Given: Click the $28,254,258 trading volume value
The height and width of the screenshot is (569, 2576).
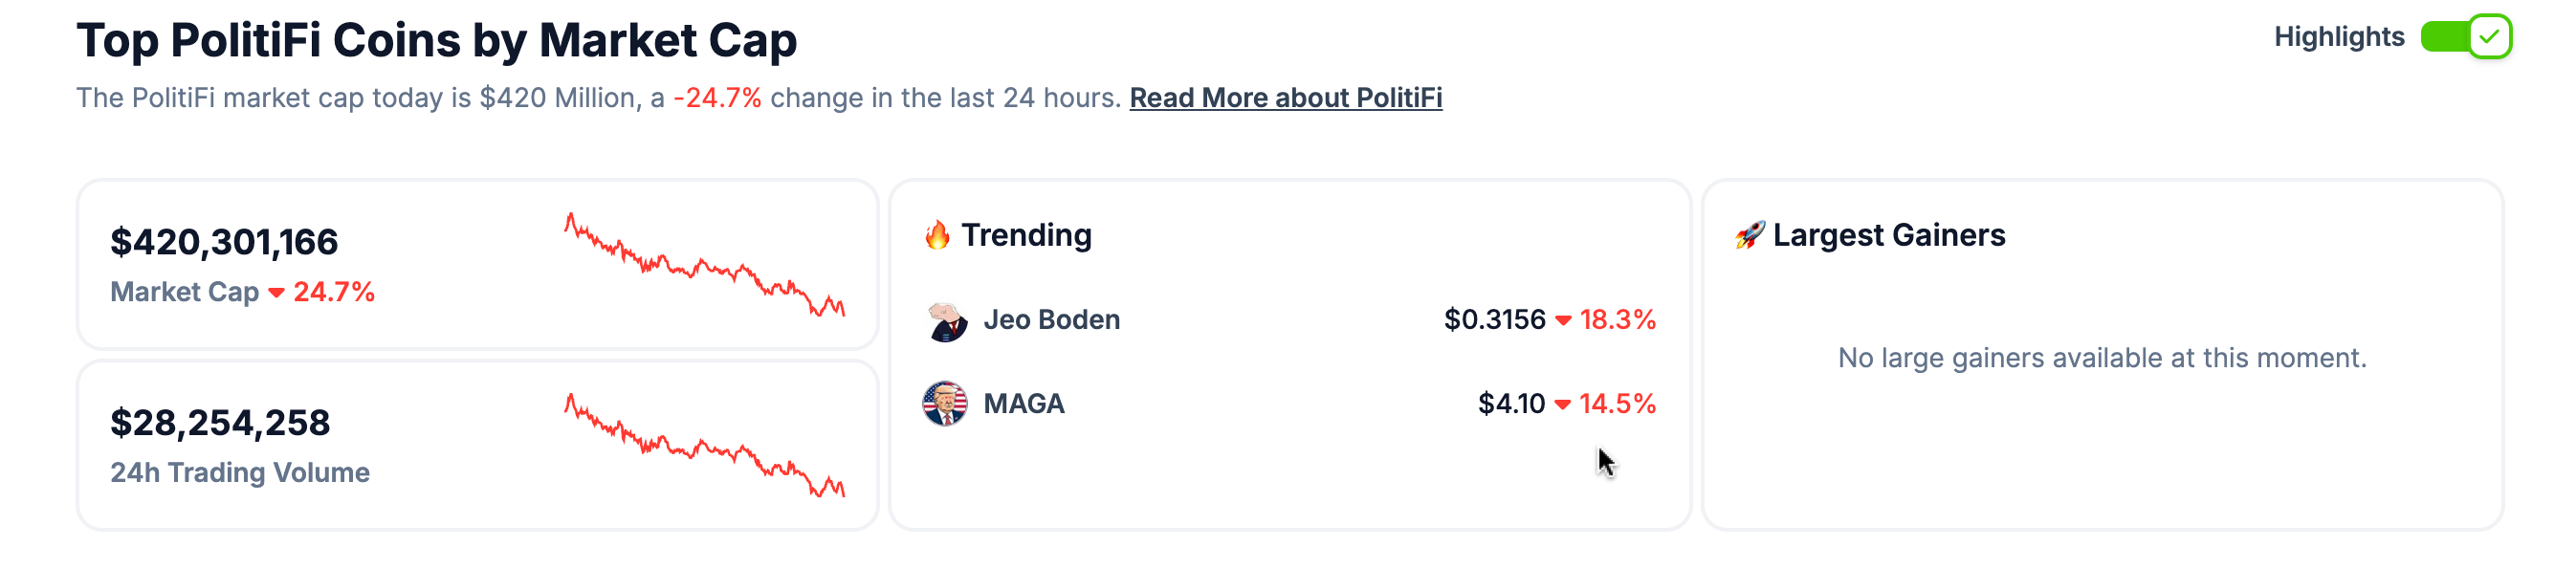Looking at the screenshot, I should [x=220, y=423].
